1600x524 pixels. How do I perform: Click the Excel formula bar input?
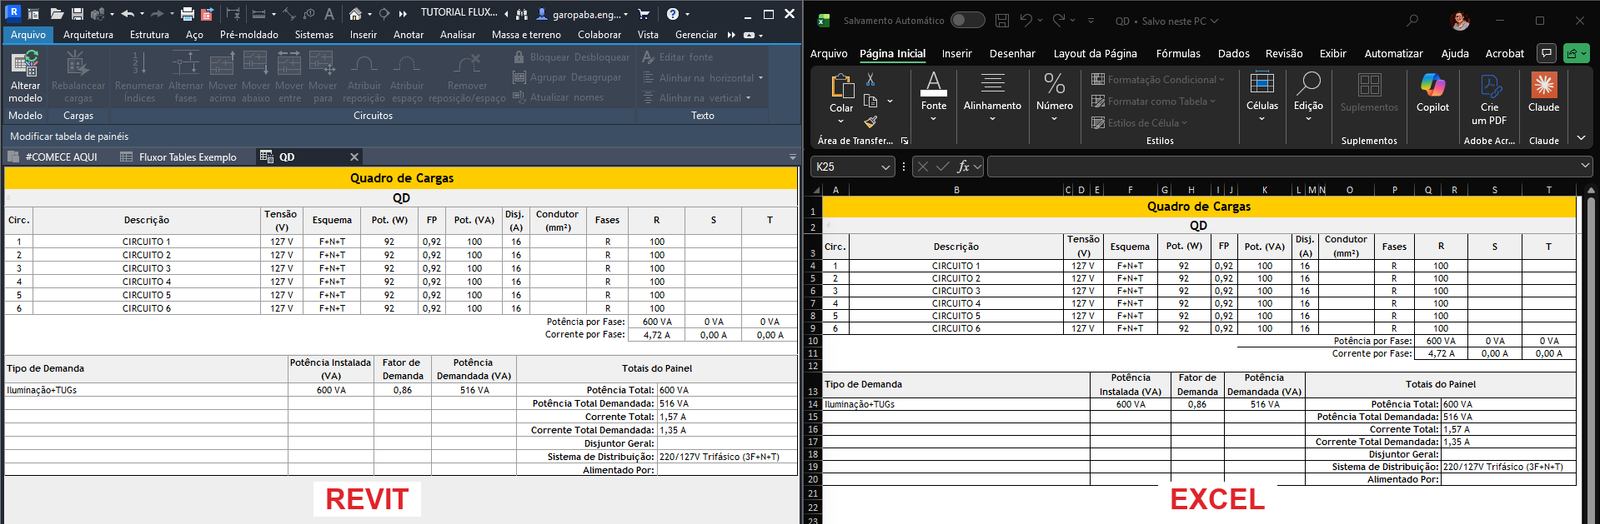(1282, 167)
